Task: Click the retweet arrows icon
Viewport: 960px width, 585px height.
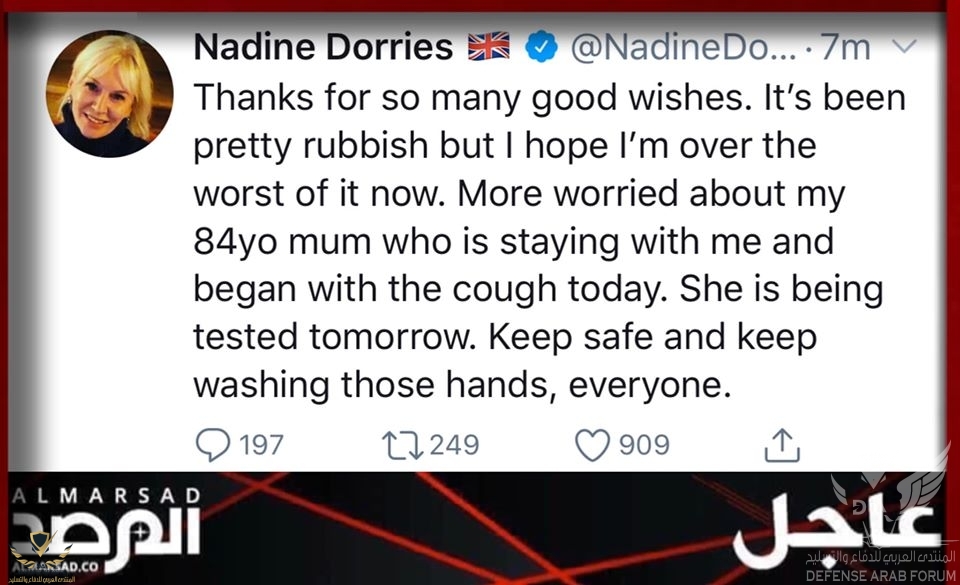Action: (402, 444)
